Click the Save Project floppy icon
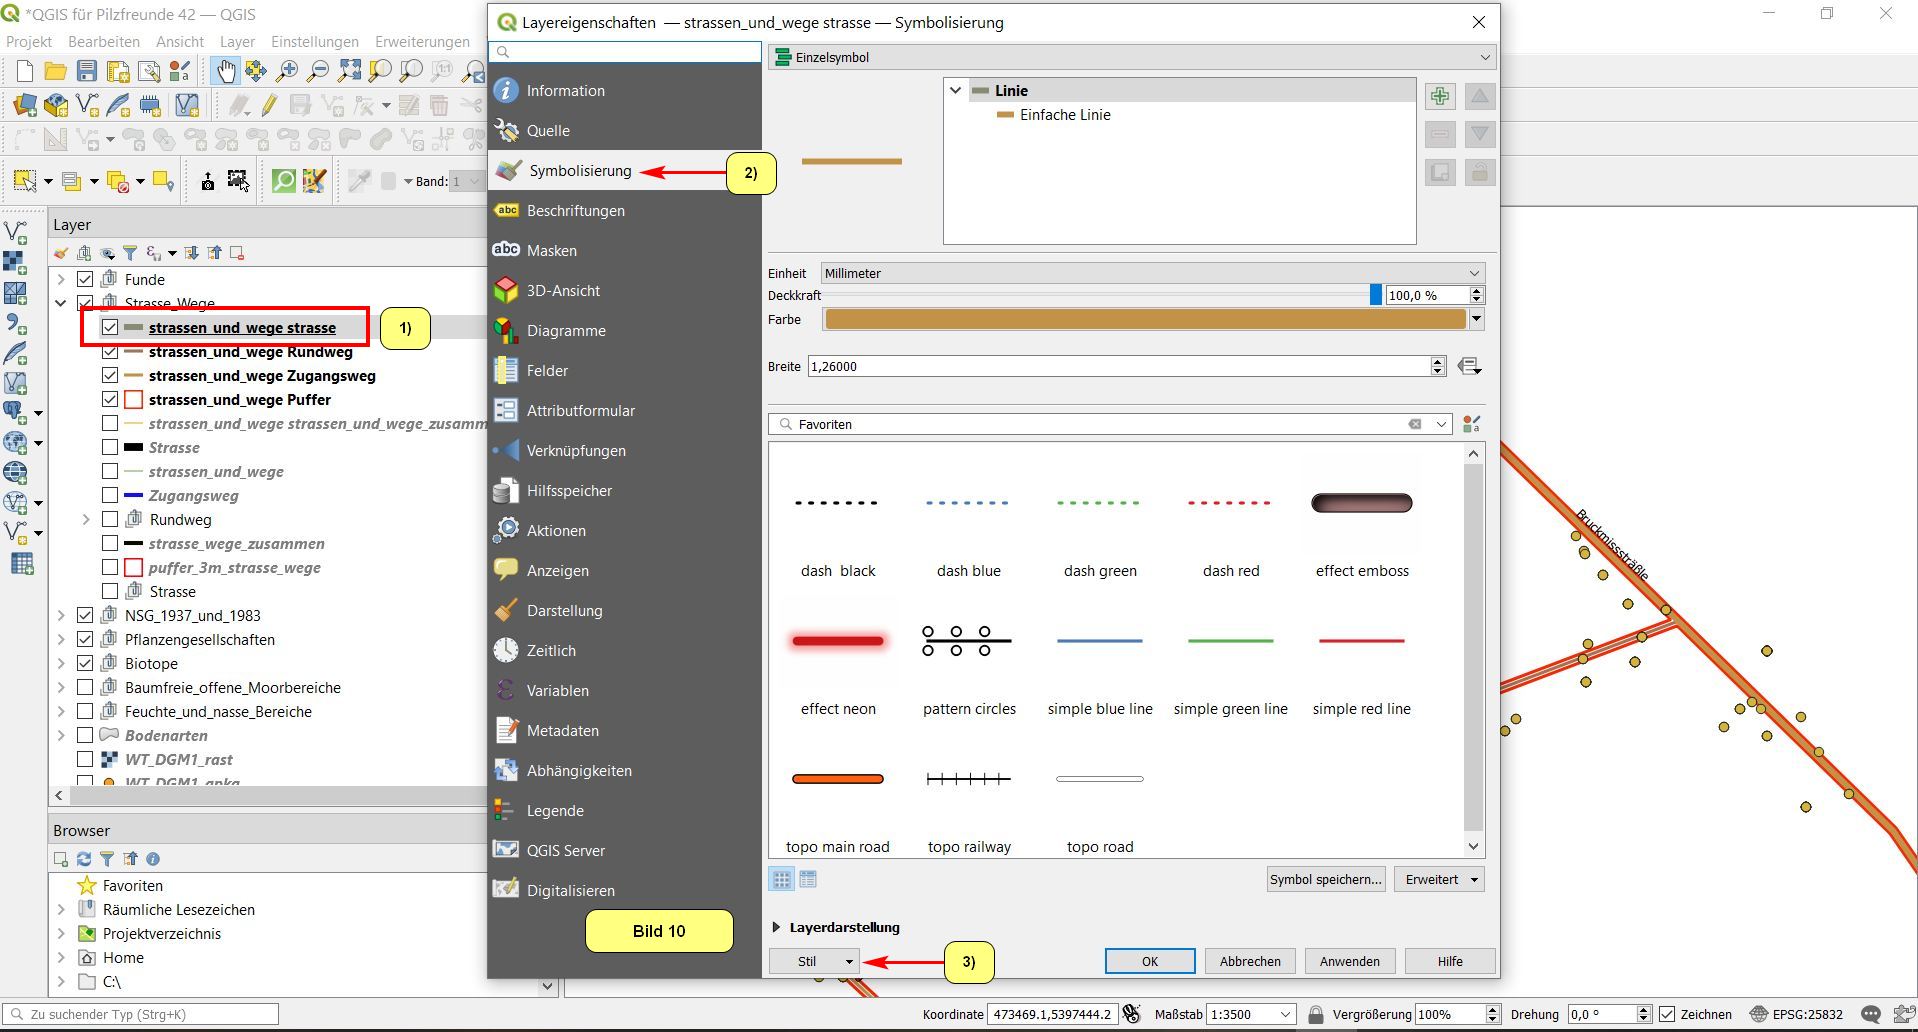This screenshot has width=1918, height=1032. point(87,71)
